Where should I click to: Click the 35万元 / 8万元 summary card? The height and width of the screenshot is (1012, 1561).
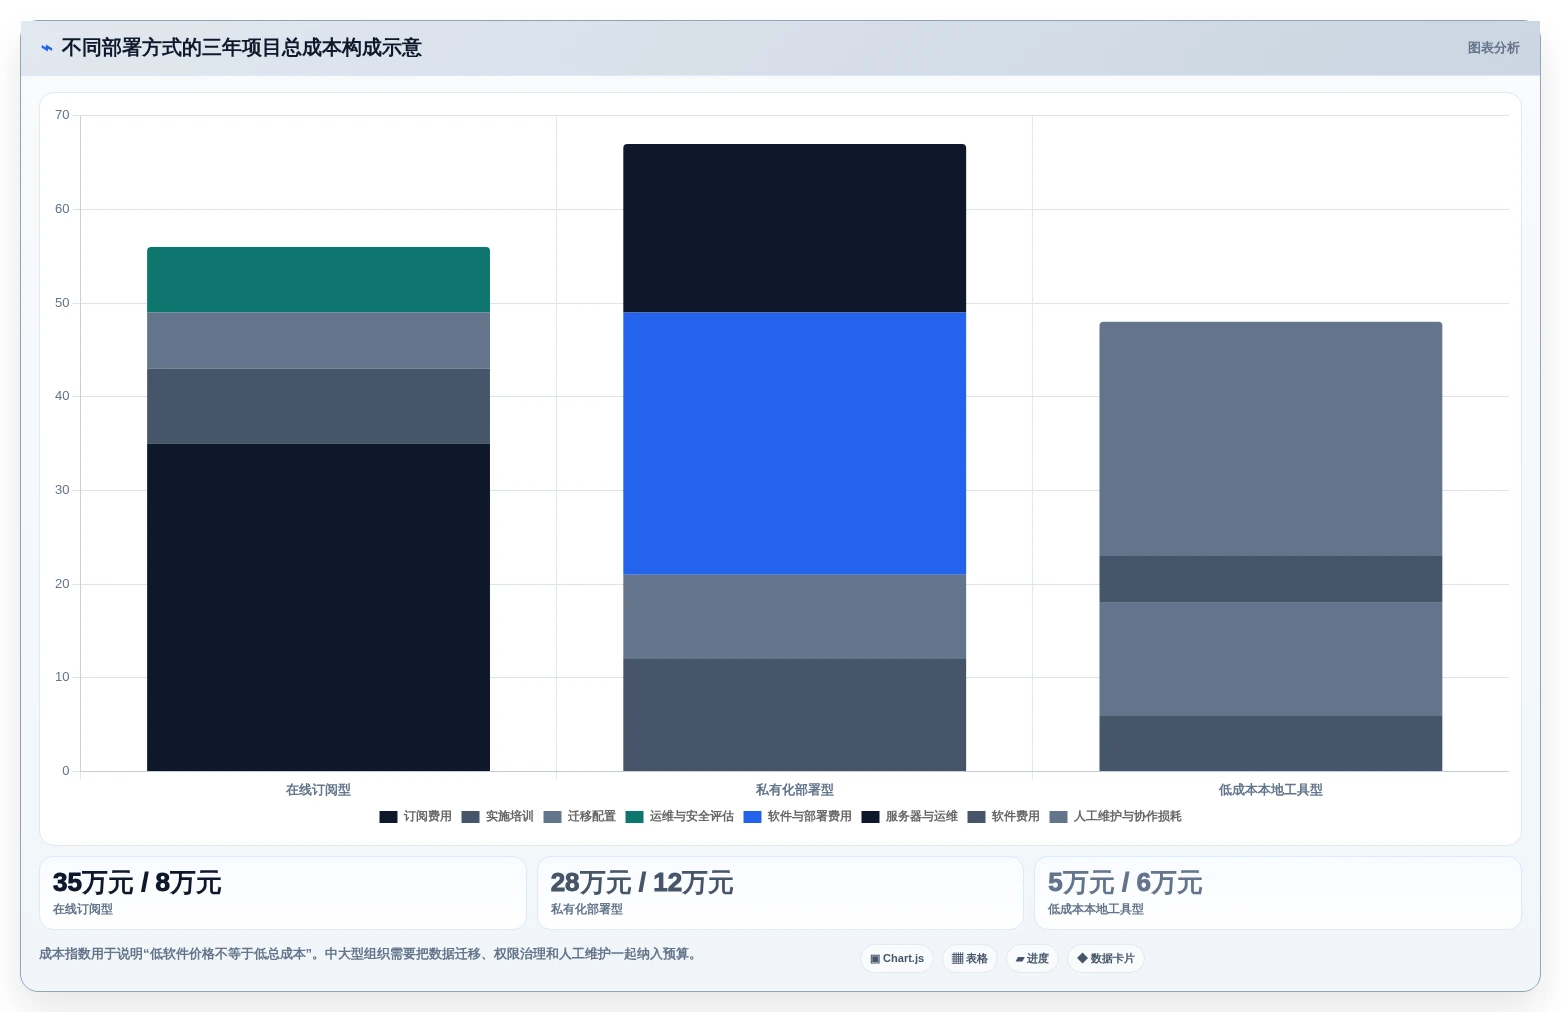tap(283, 893)
